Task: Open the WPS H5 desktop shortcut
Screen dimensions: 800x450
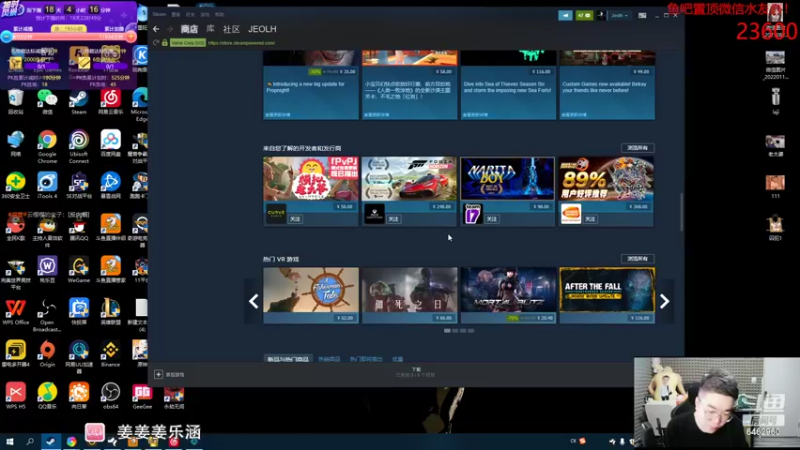Action: pyautogui.click(x=15, y=396)
